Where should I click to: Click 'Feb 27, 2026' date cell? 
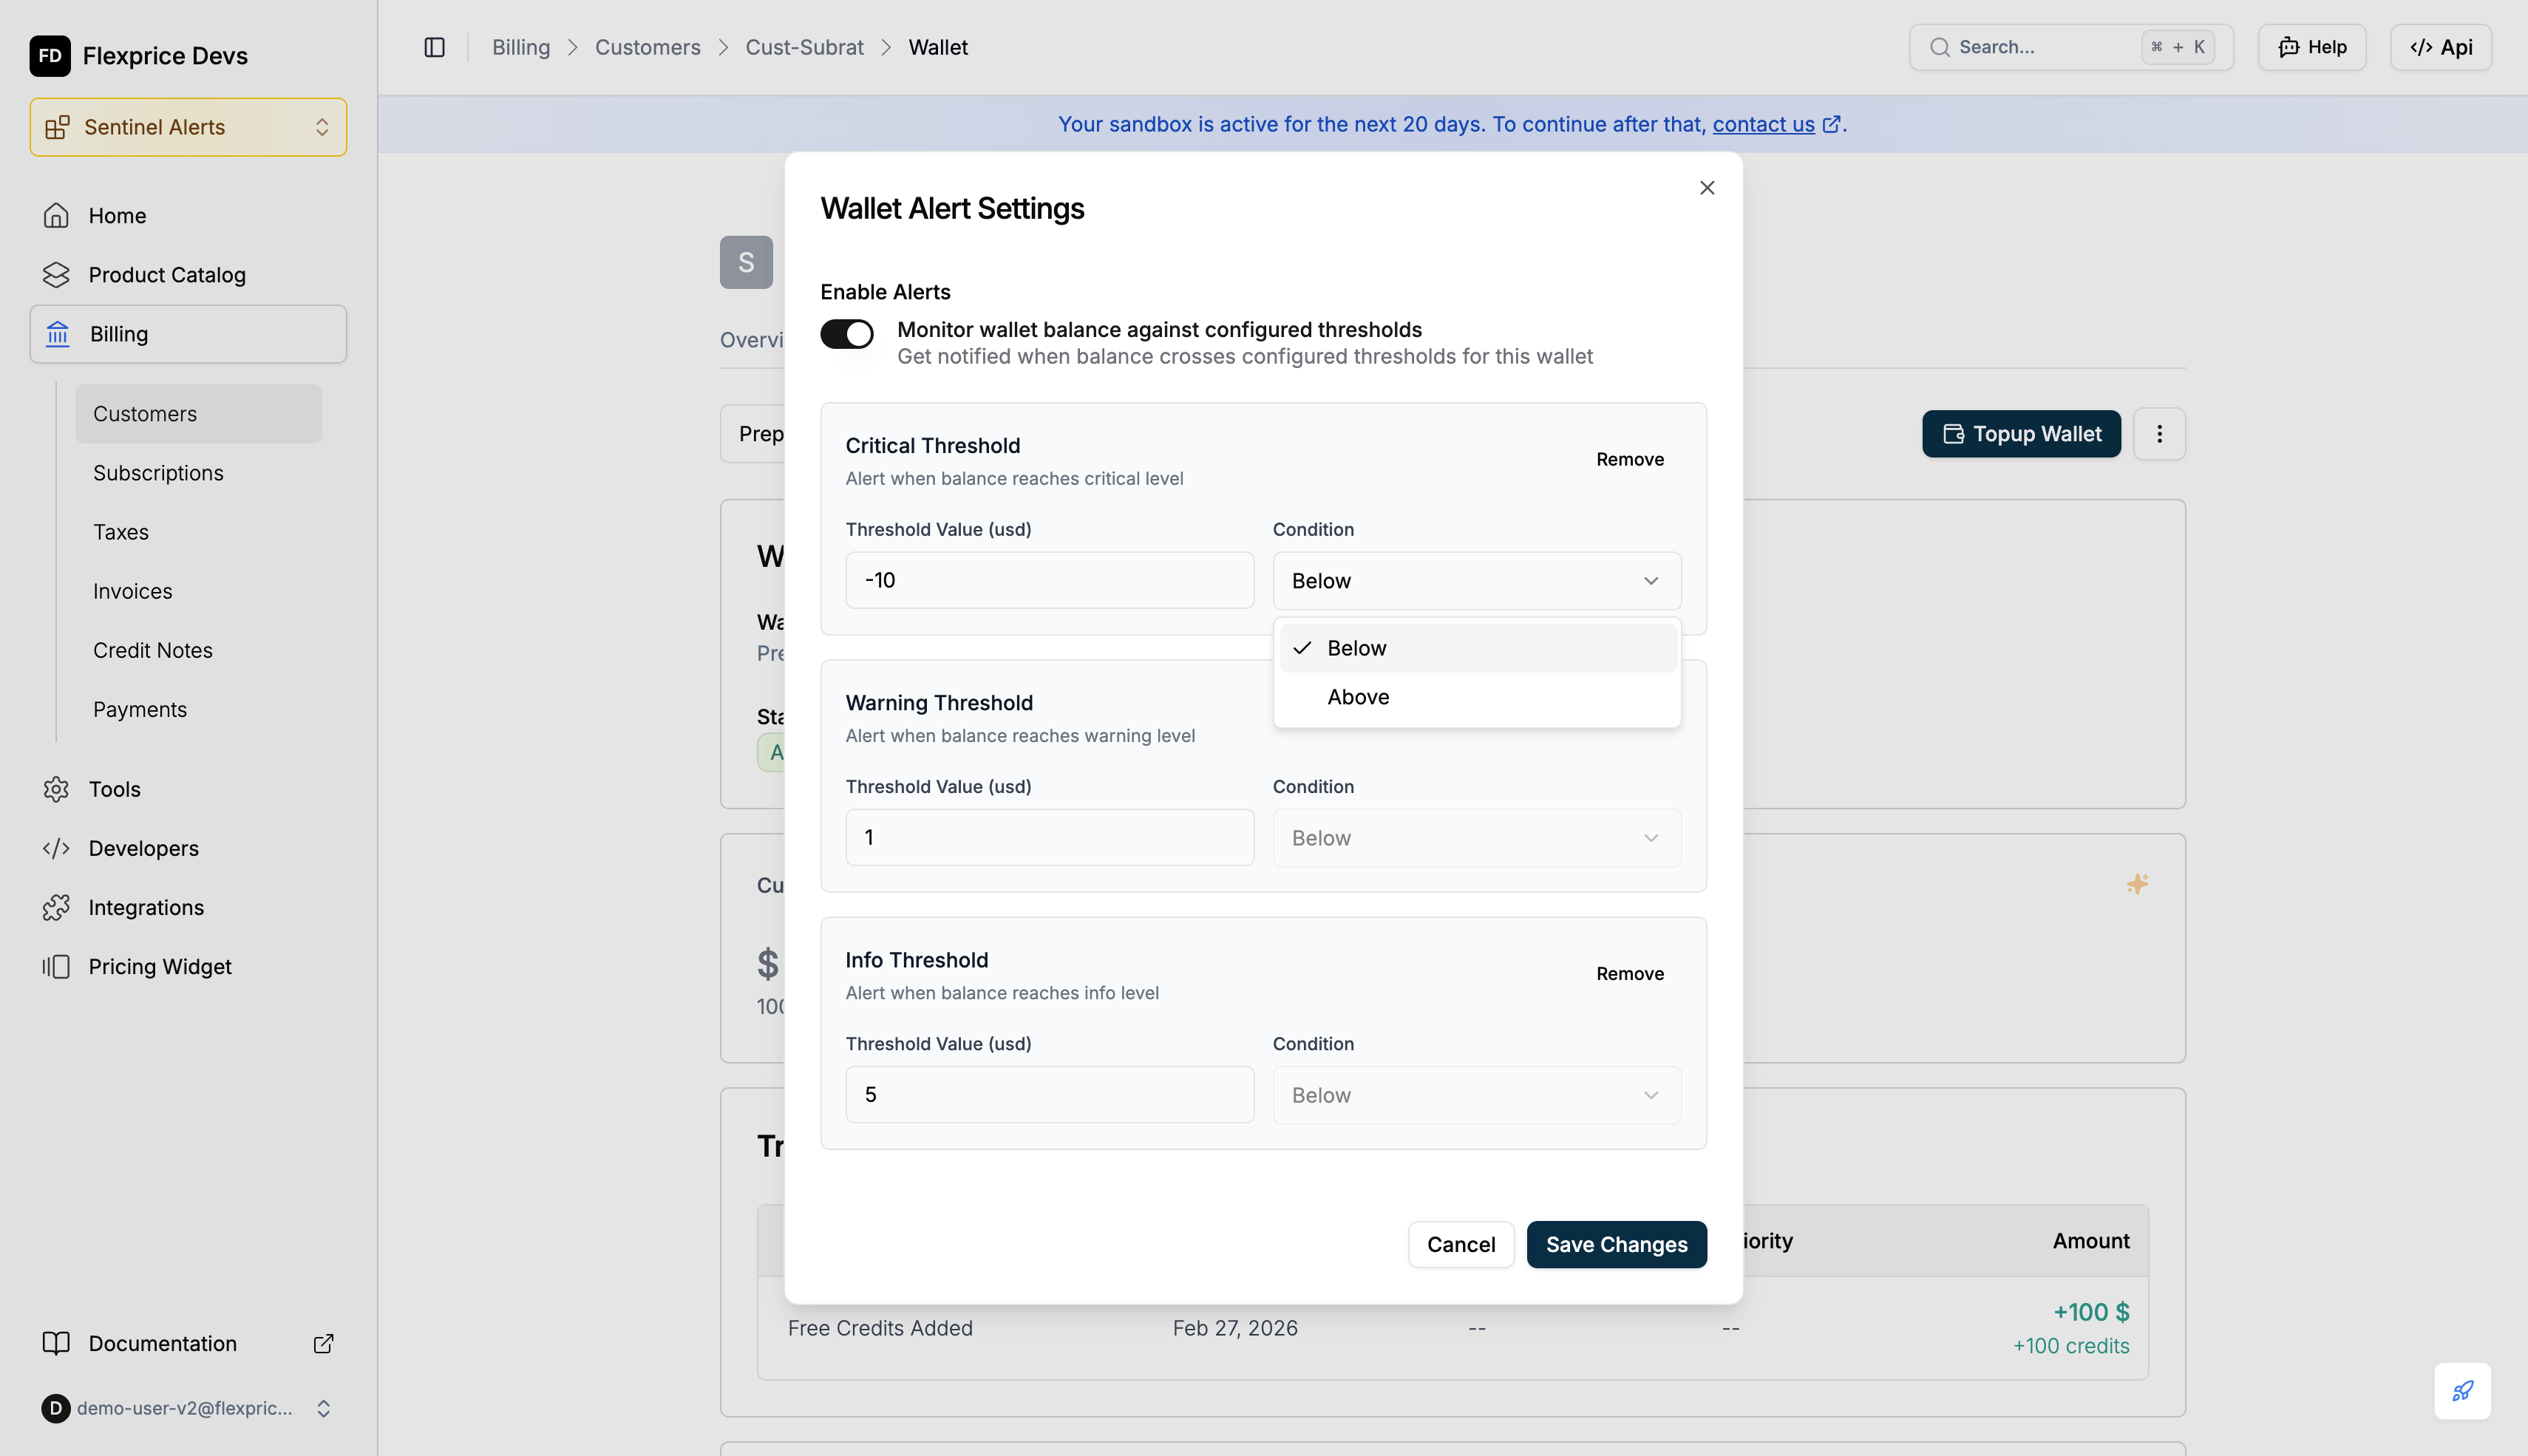[1235, 1328]
